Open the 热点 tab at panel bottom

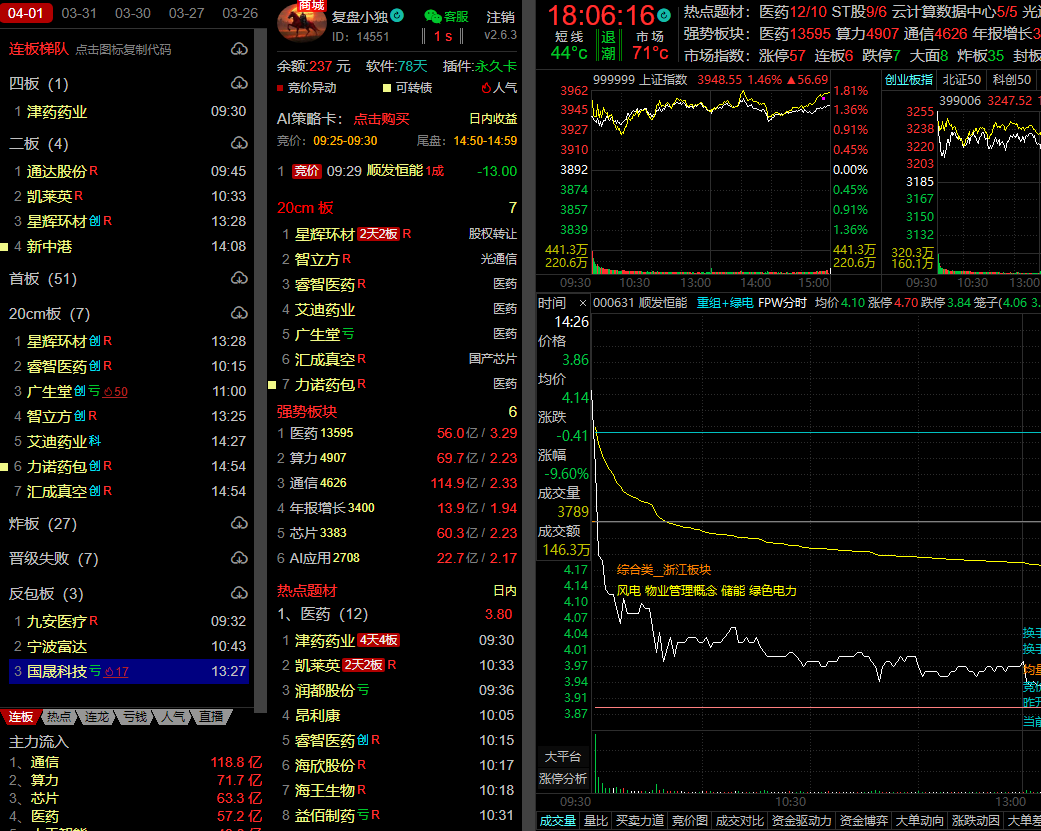(x=59, y=717)
